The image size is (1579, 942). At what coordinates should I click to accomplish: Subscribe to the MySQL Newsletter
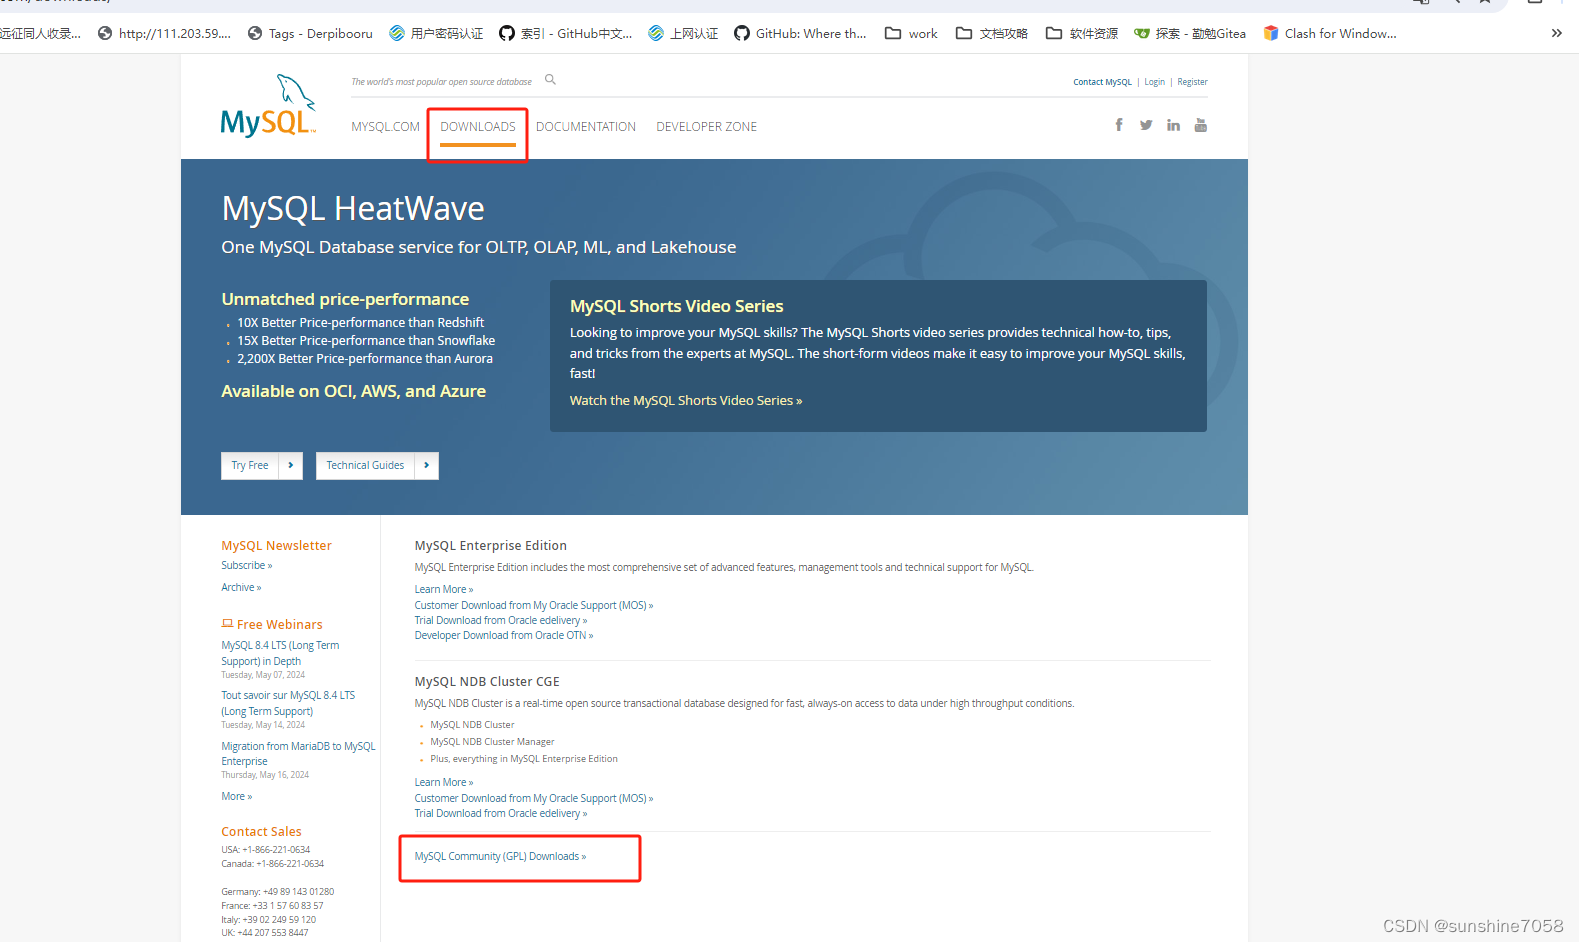pos(246,565)
